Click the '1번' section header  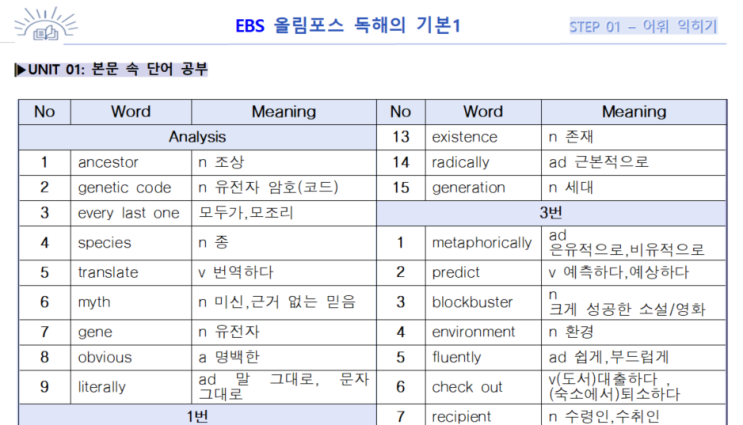coord(198,416)
